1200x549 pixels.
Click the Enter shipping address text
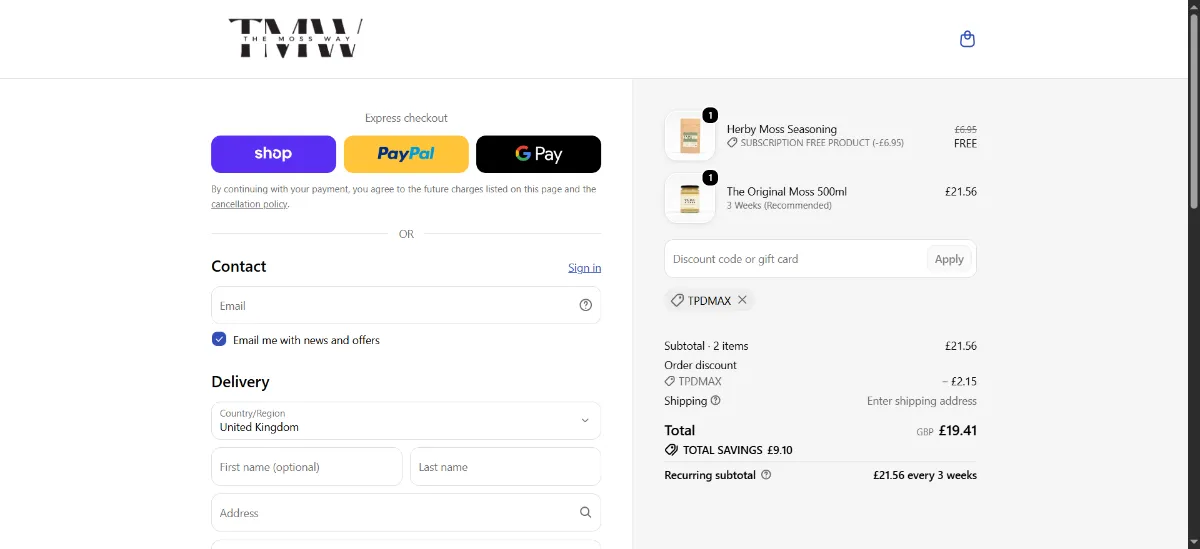(922, 401)
